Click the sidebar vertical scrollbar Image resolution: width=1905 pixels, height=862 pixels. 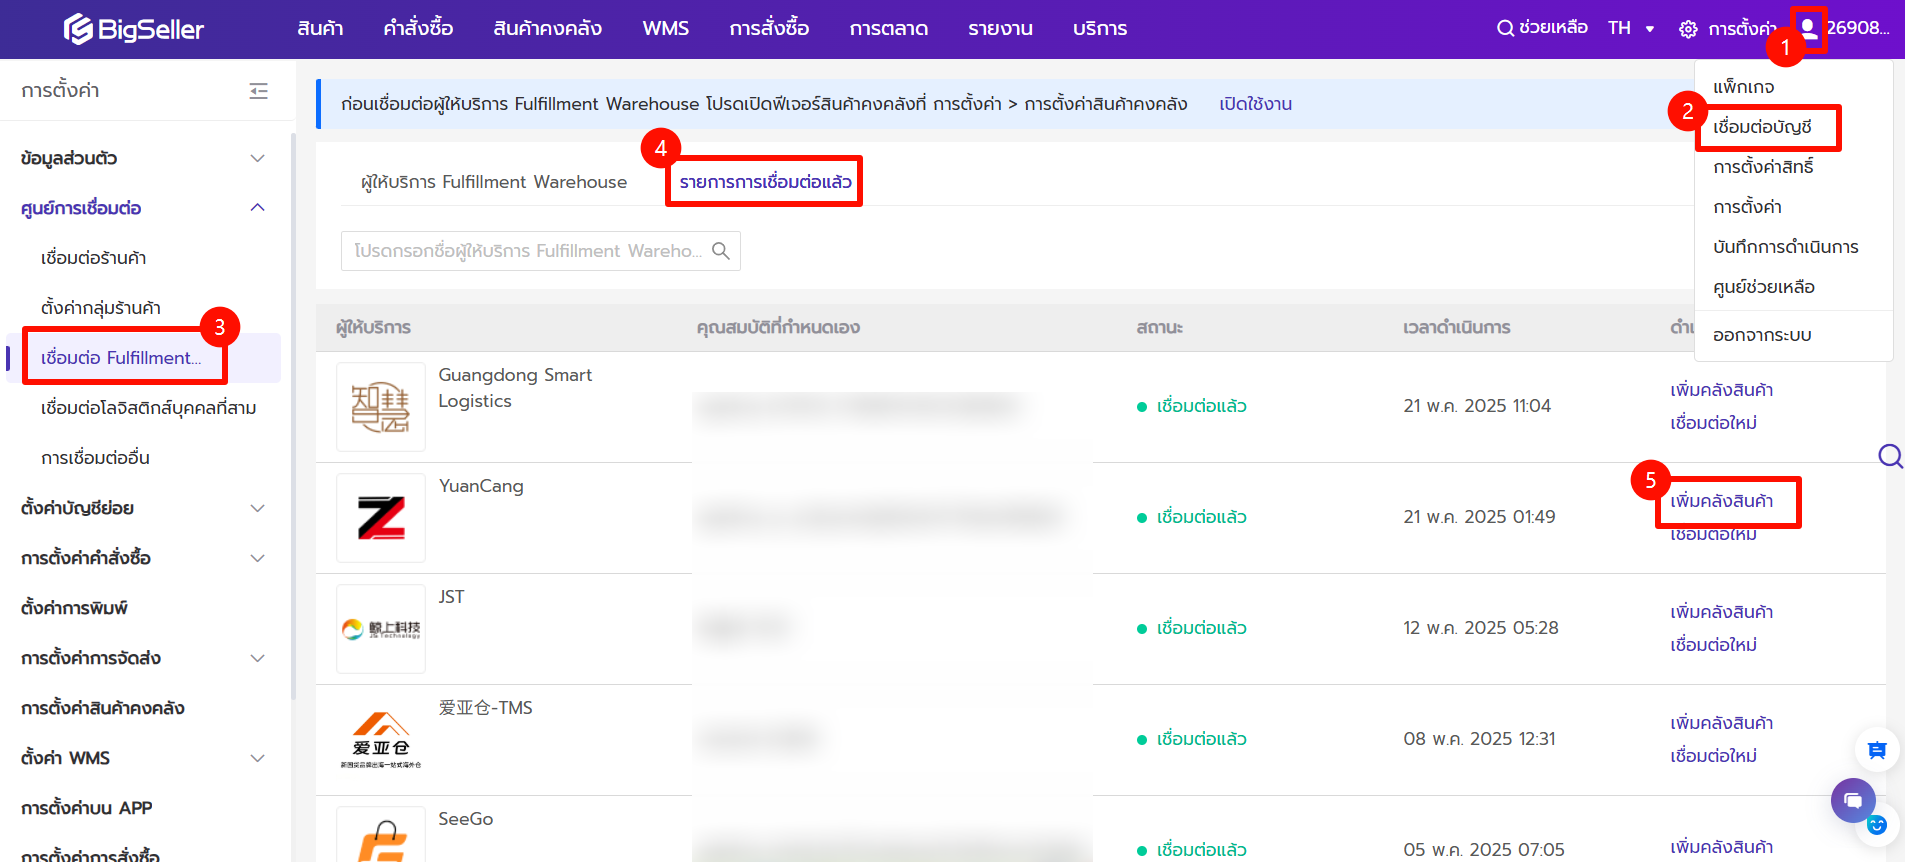point(293,415)
